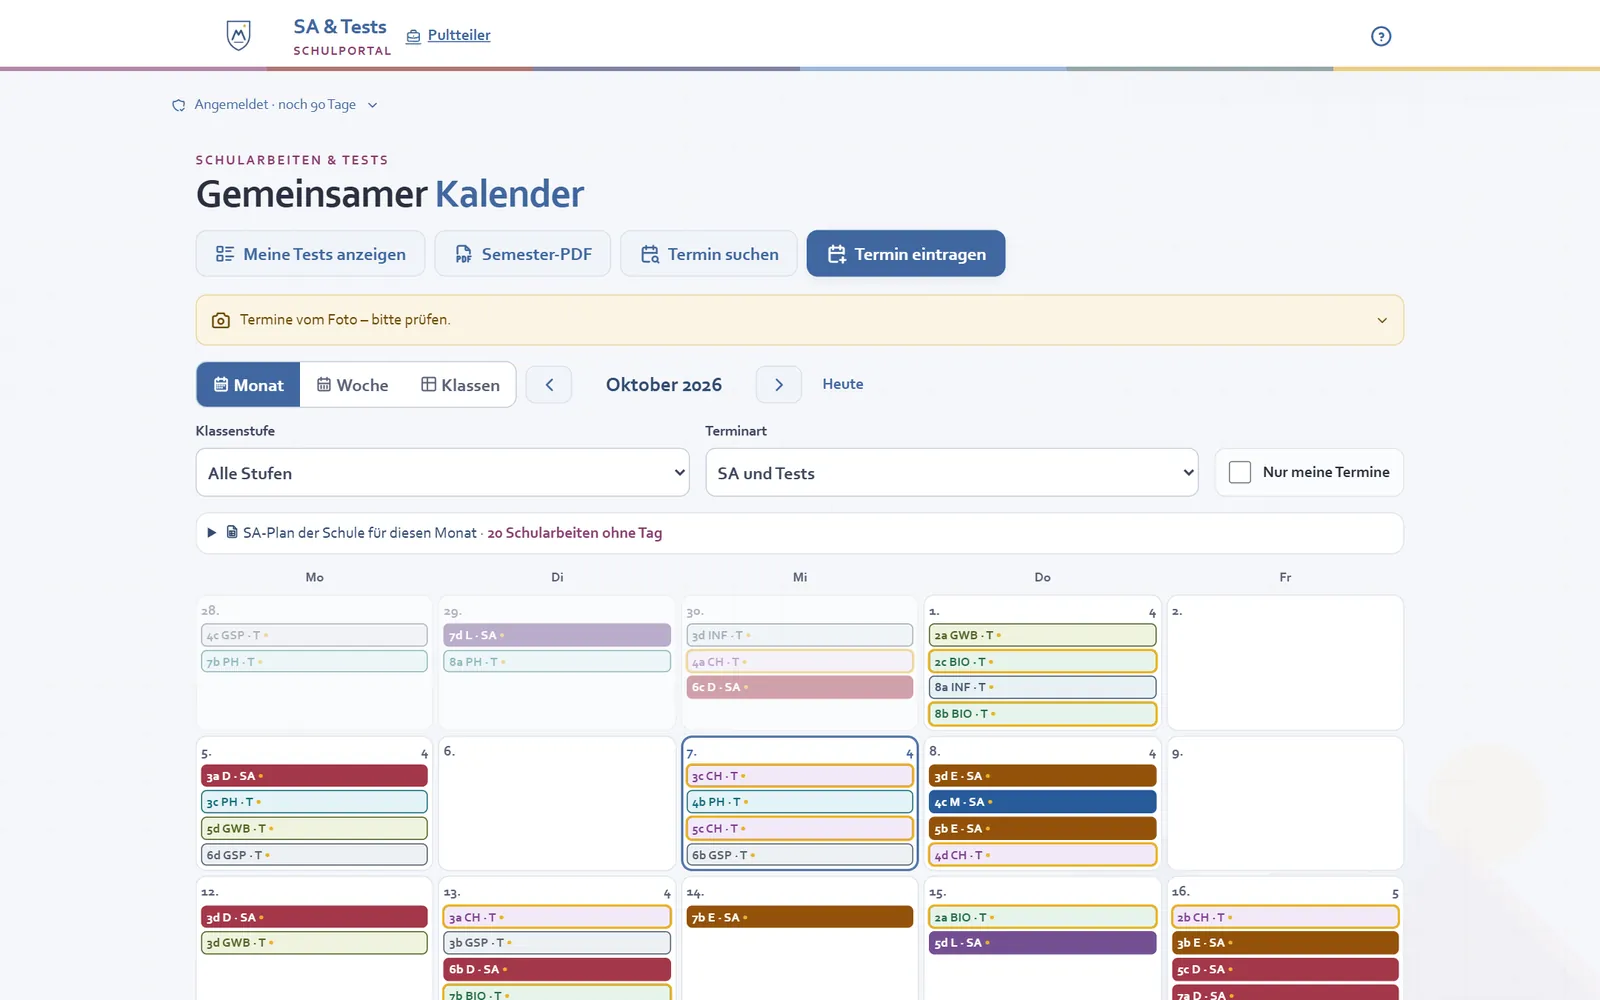Image resolution: width=1600 pixels, height=1000 pixels.
Task: Expand SA-Plan der Schule disclosure triangle
Action: pos(211,533)
